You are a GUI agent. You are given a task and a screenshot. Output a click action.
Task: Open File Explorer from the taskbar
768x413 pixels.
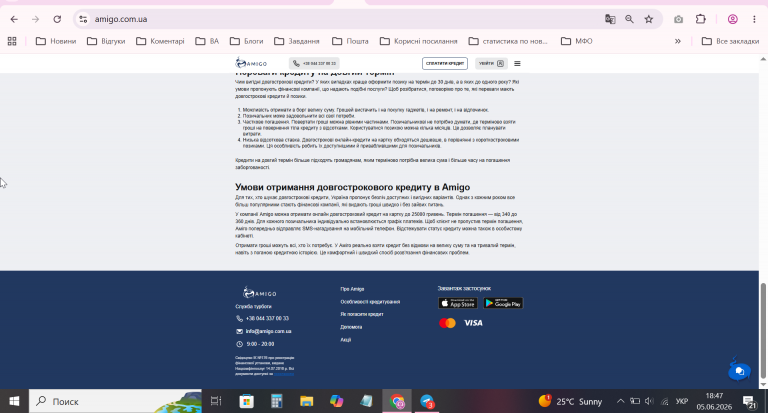click(x=307, y=401)
